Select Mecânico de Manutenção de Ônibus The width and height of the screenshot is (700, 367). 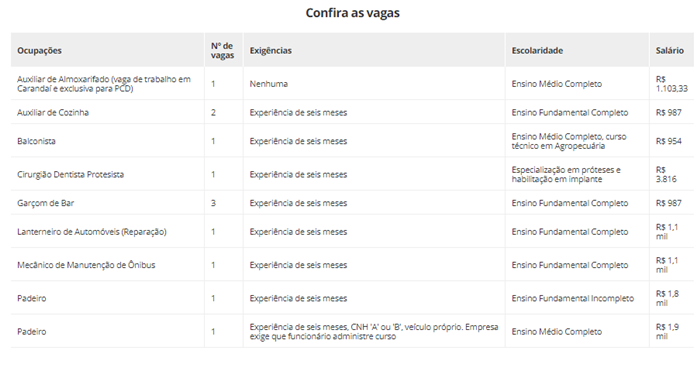(x=86, y=265)
